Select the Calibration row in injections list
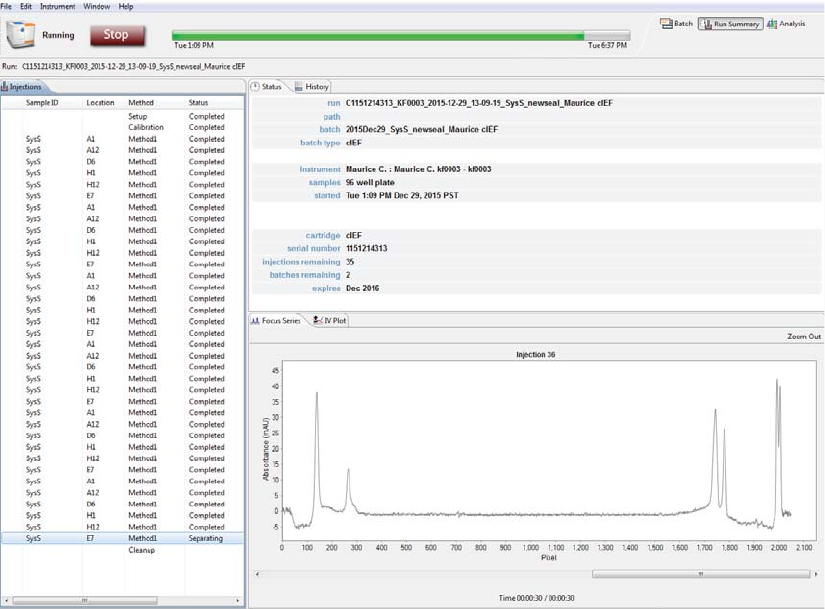 [145, 127]
